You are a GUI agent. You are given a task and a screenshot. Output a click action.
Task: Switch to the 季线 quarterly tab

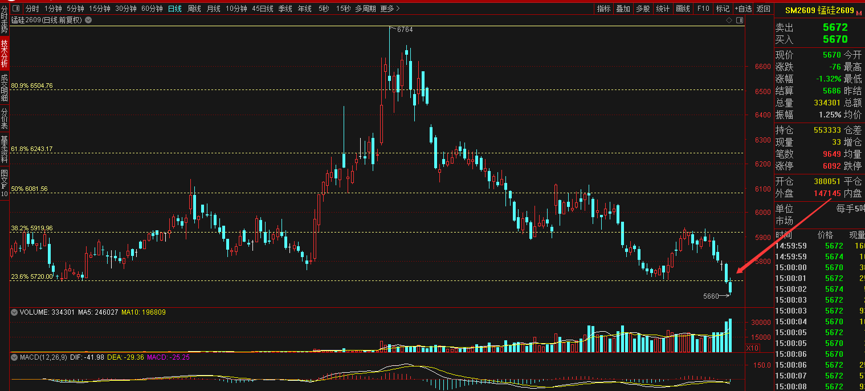click(285, 8)
